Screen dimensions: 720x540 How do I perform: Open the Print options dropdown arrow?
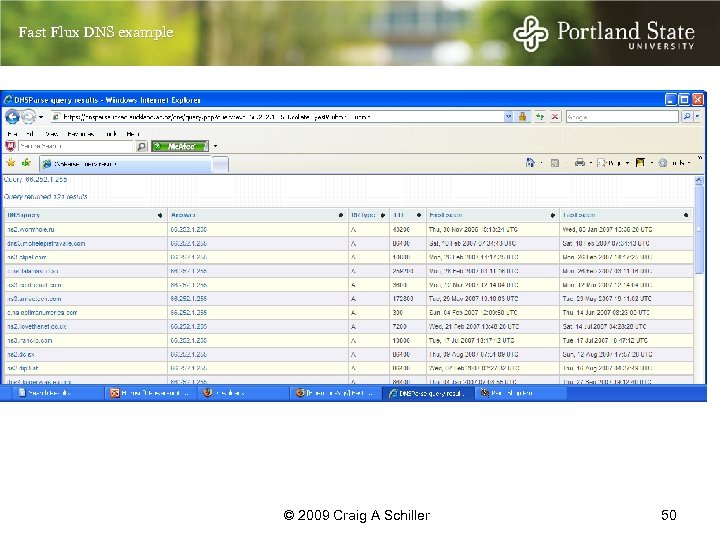click(x=591, y=163)
